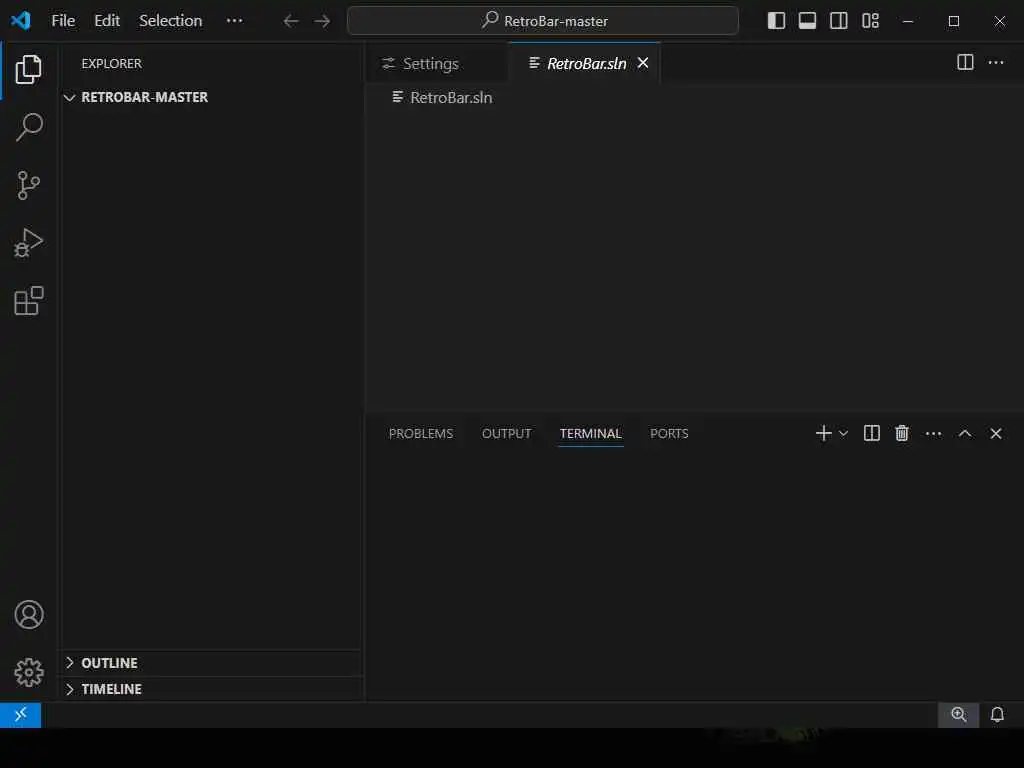This screenshot has width=1024, height=768.
Task: Go forward with the right arrow
Action: point(322,21)
